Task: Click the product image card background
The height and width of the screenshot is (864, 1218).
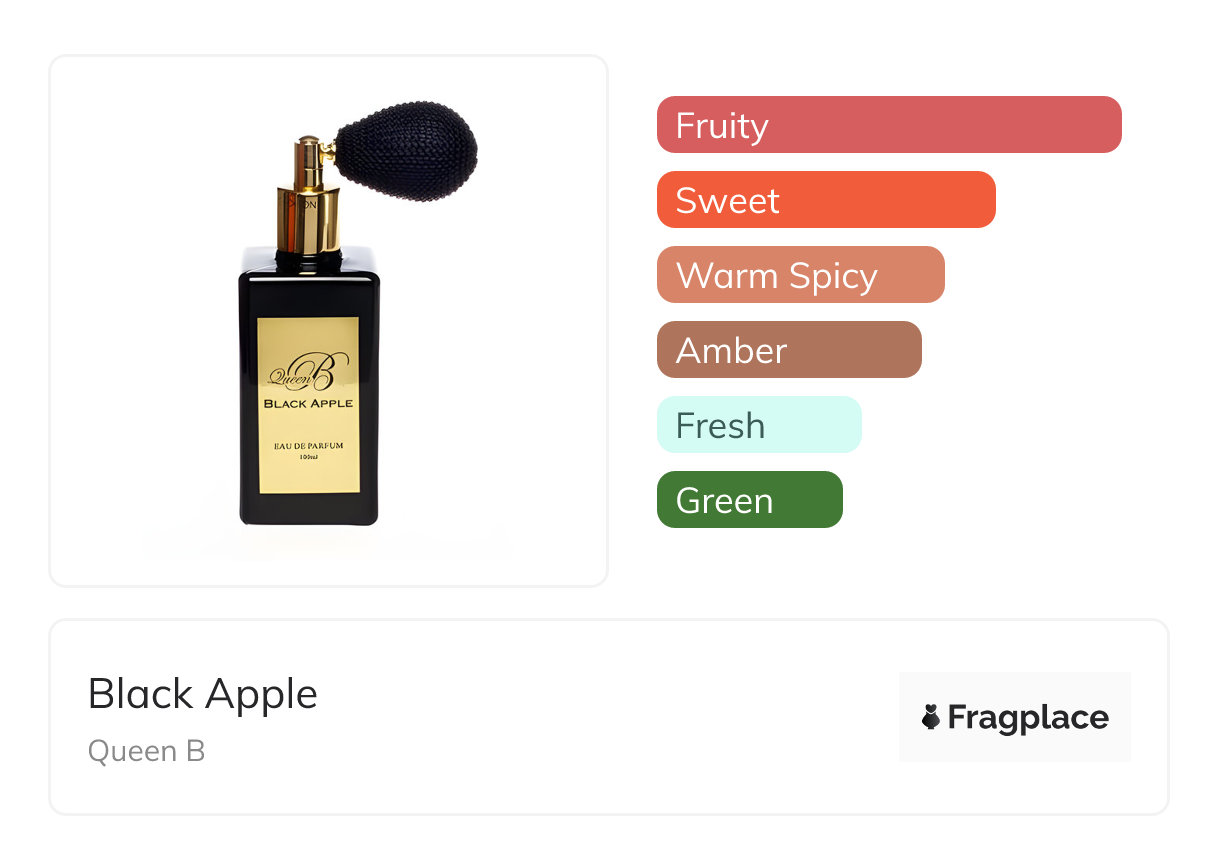Action: pos(329,321)
